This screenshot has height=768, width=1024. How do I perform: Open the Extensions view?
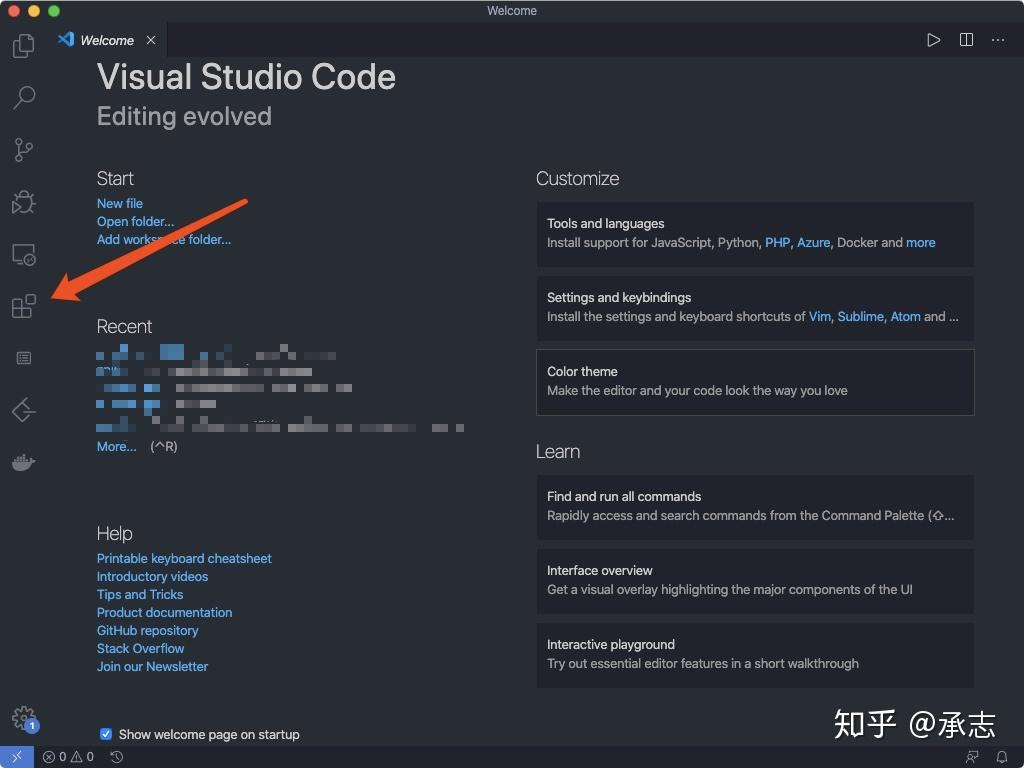coord(22,306)
